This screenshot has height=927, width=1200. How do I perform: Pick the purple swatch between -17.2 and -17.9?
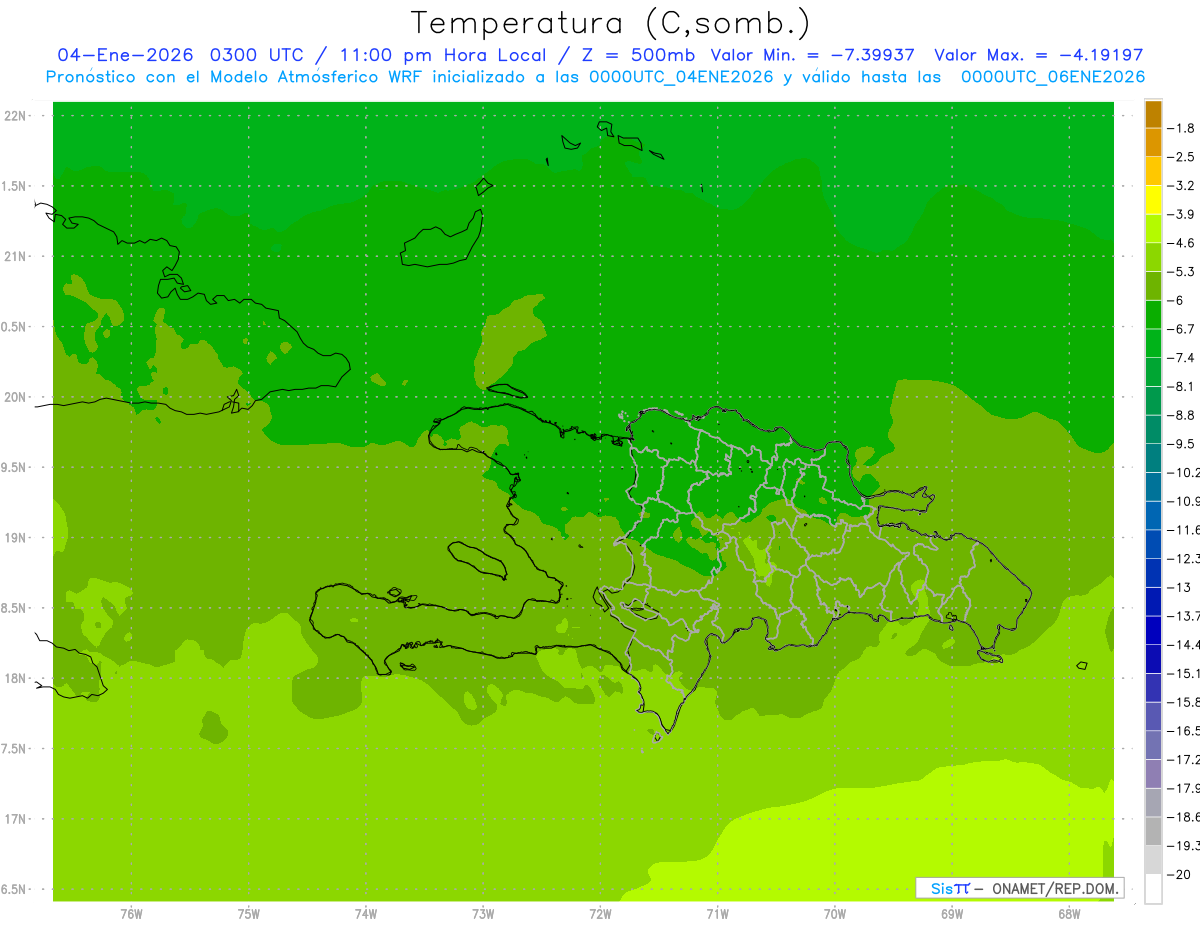pos(1153,774)
